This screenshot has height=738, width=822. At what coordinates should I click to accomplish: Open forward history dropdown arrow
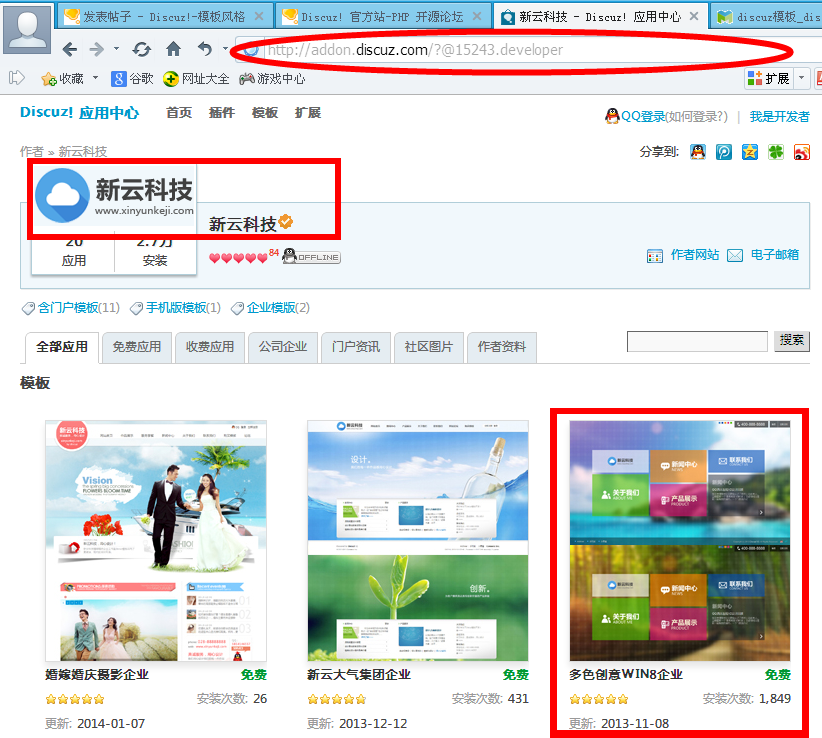tap(116, 49)
